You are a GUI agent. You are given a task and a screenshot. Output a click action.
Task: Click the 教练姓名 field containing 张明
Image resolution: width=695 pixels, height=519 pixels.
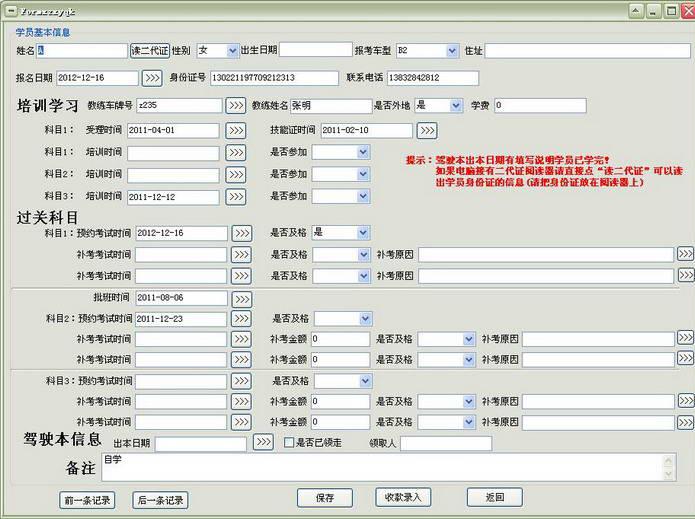331,105
